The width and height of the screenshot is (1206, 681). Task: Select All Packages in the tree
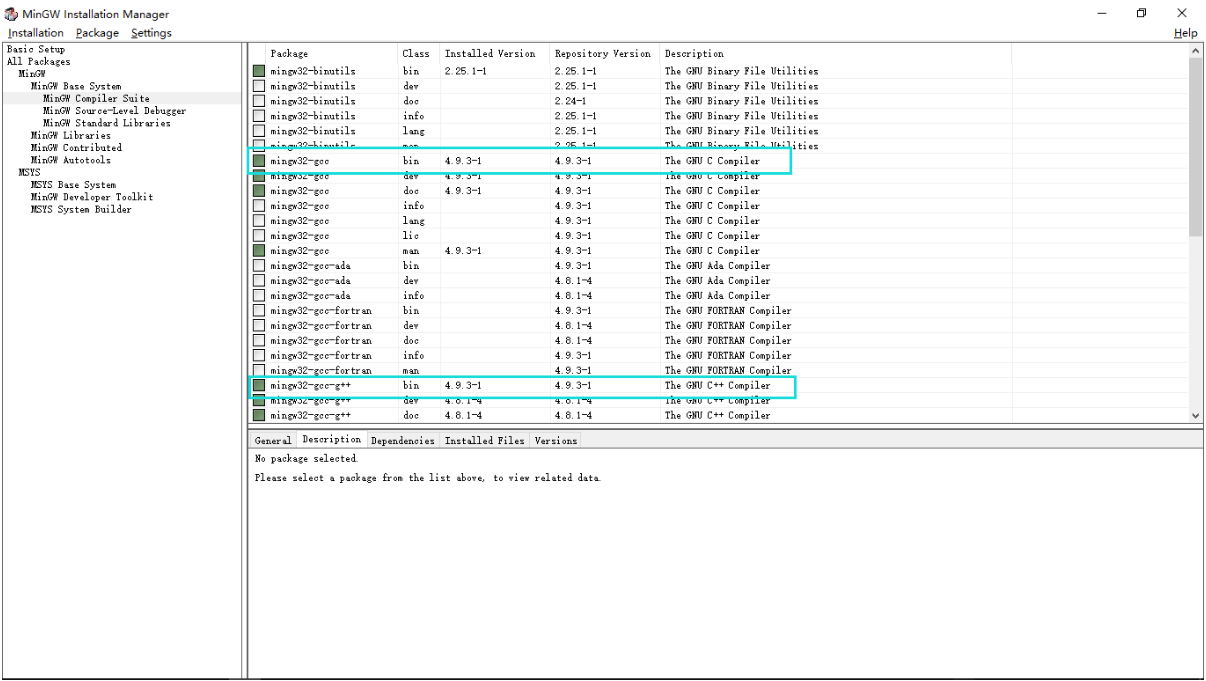point(39,62)
